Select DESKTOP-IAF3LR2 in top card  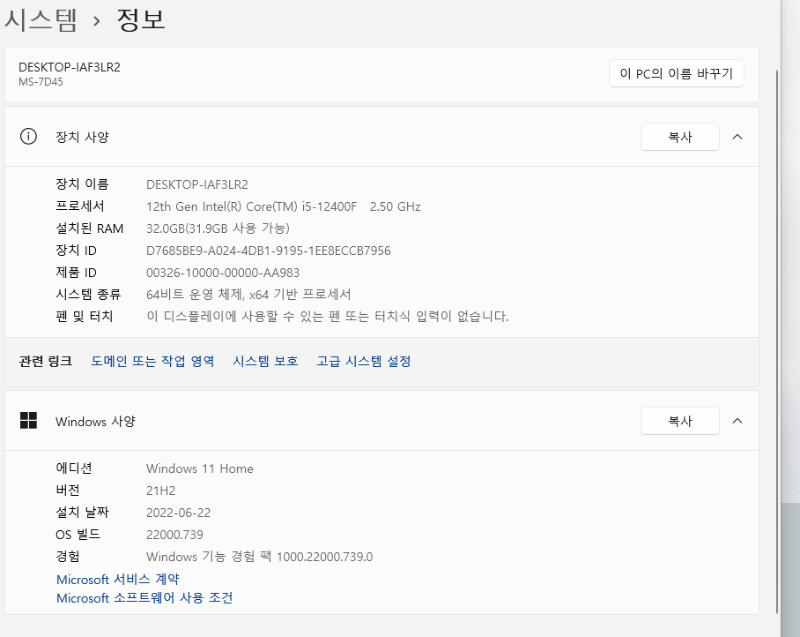point(69,67)
